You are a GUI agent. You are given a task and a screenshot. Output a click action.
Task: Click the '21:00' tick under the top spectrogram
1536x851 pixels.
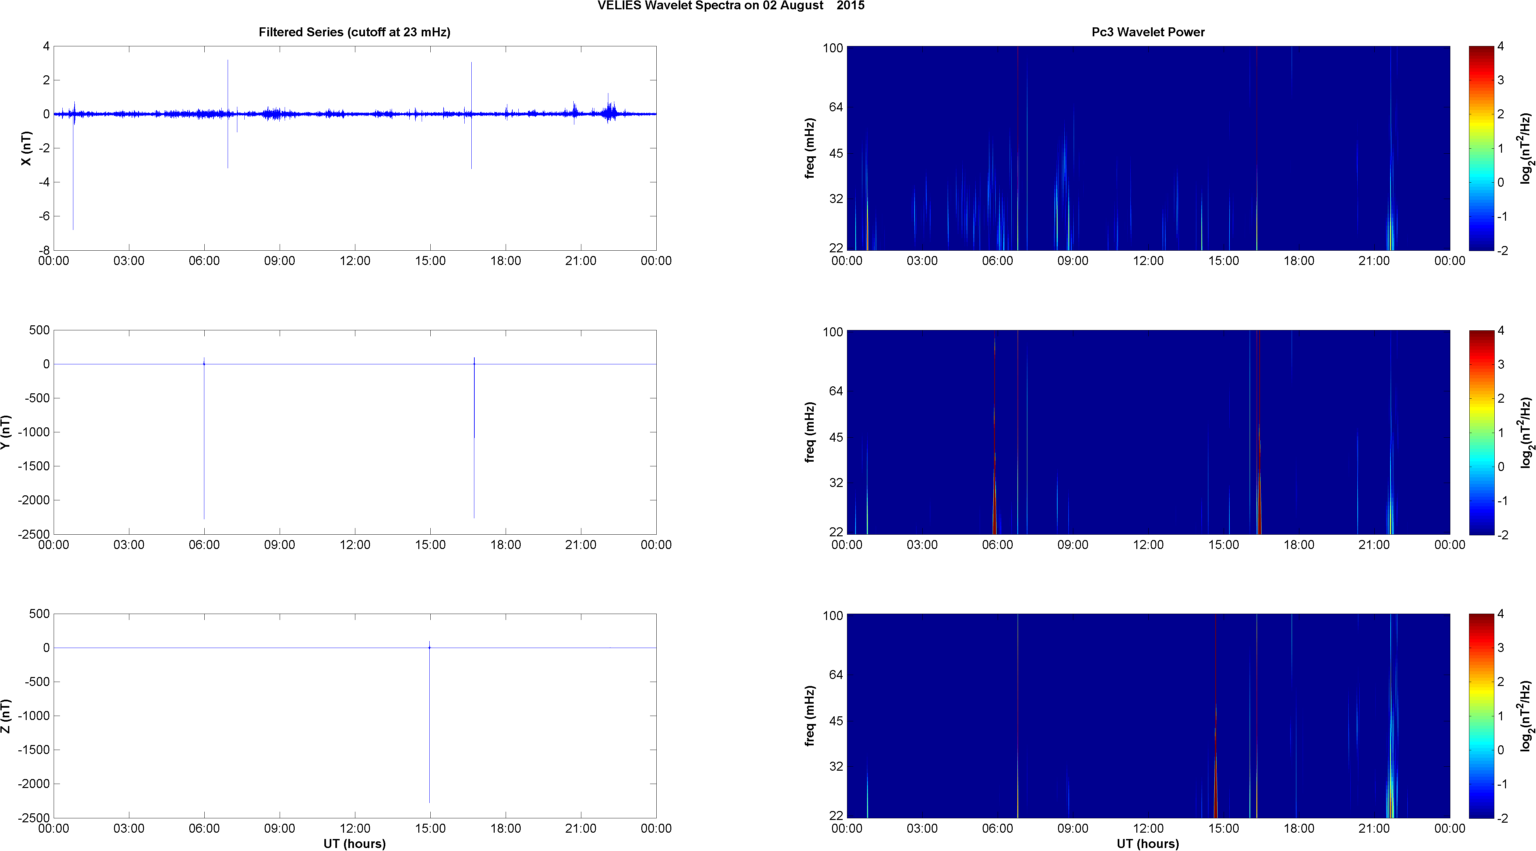pyautogui.click(x=1374, y=262)
